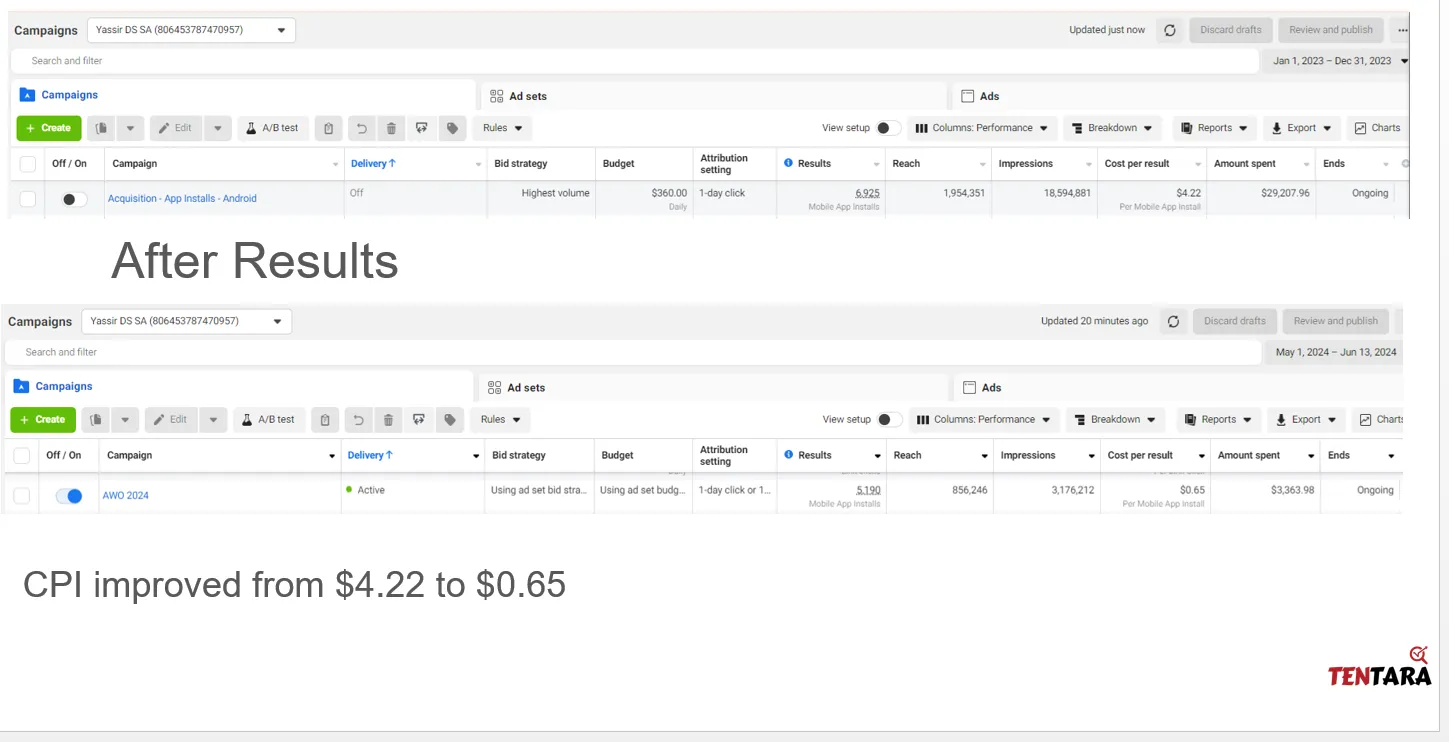The height and width of the screenshot is (742, 1449).
Task: Tick the checkbox for the AWO 2024 row
Action: 22,496
